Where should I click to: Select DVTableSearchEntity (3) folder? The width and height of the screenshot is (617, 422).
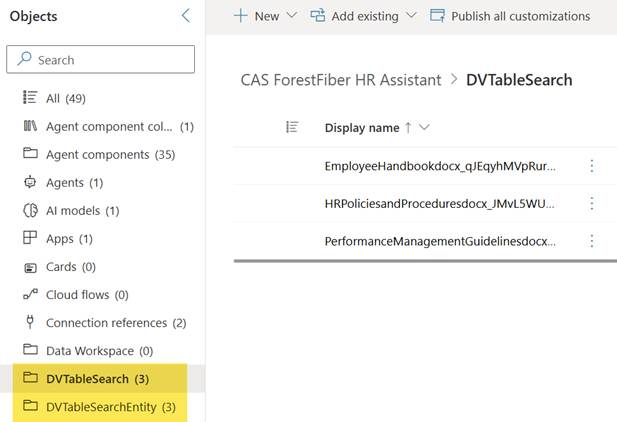click(x=110, y=407)
